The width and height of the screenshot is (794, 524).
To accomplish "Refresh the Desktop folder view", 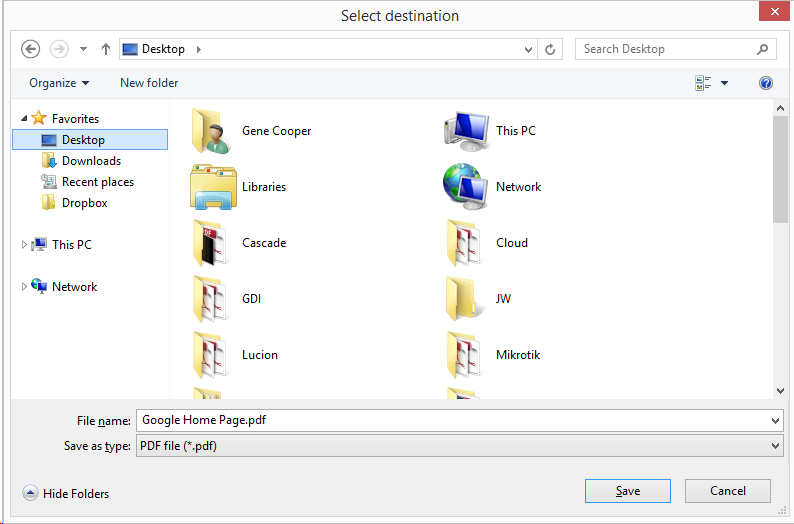I will [x=550, y=49].
